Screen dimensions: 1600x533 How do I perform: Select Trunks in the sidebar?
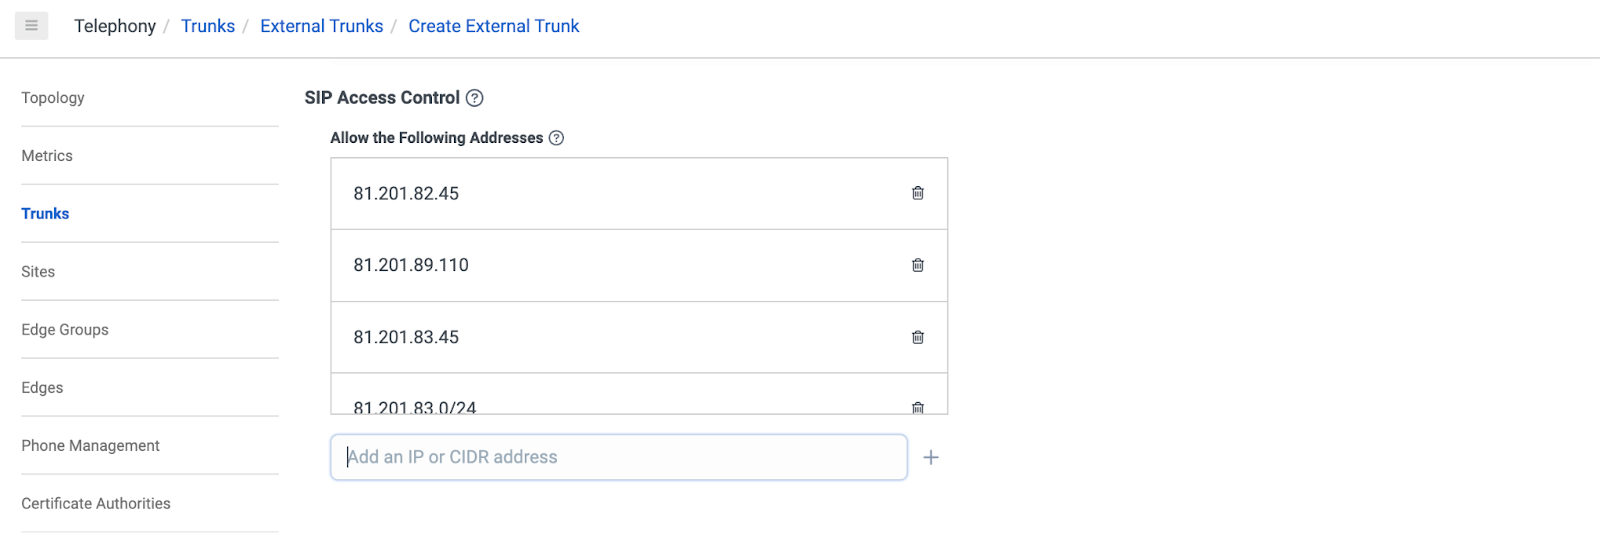click(x=45, y=214)
